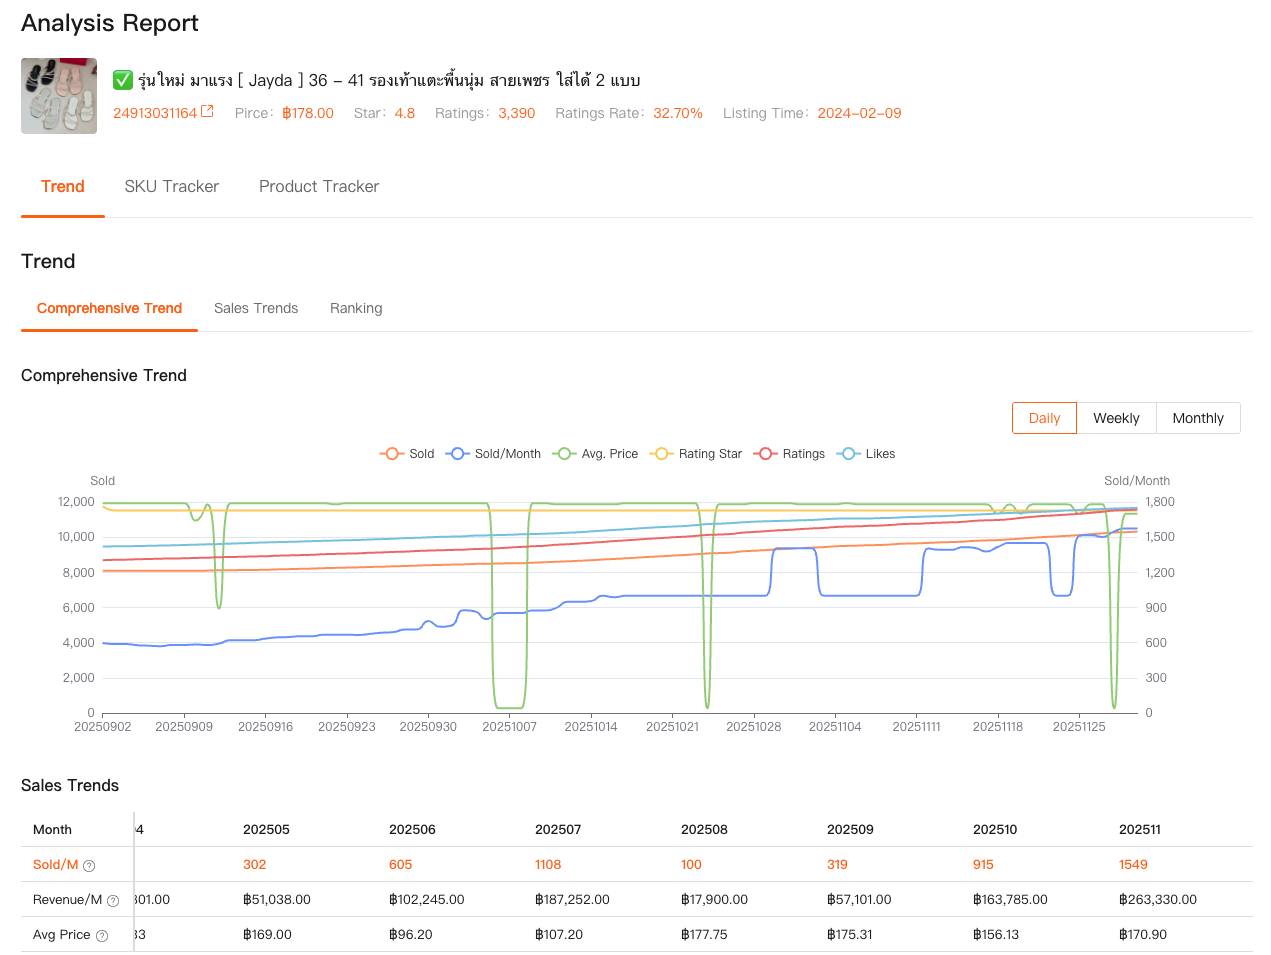
Task: Toggle Rating Star series in legend
Action: [x=696, y=454]
